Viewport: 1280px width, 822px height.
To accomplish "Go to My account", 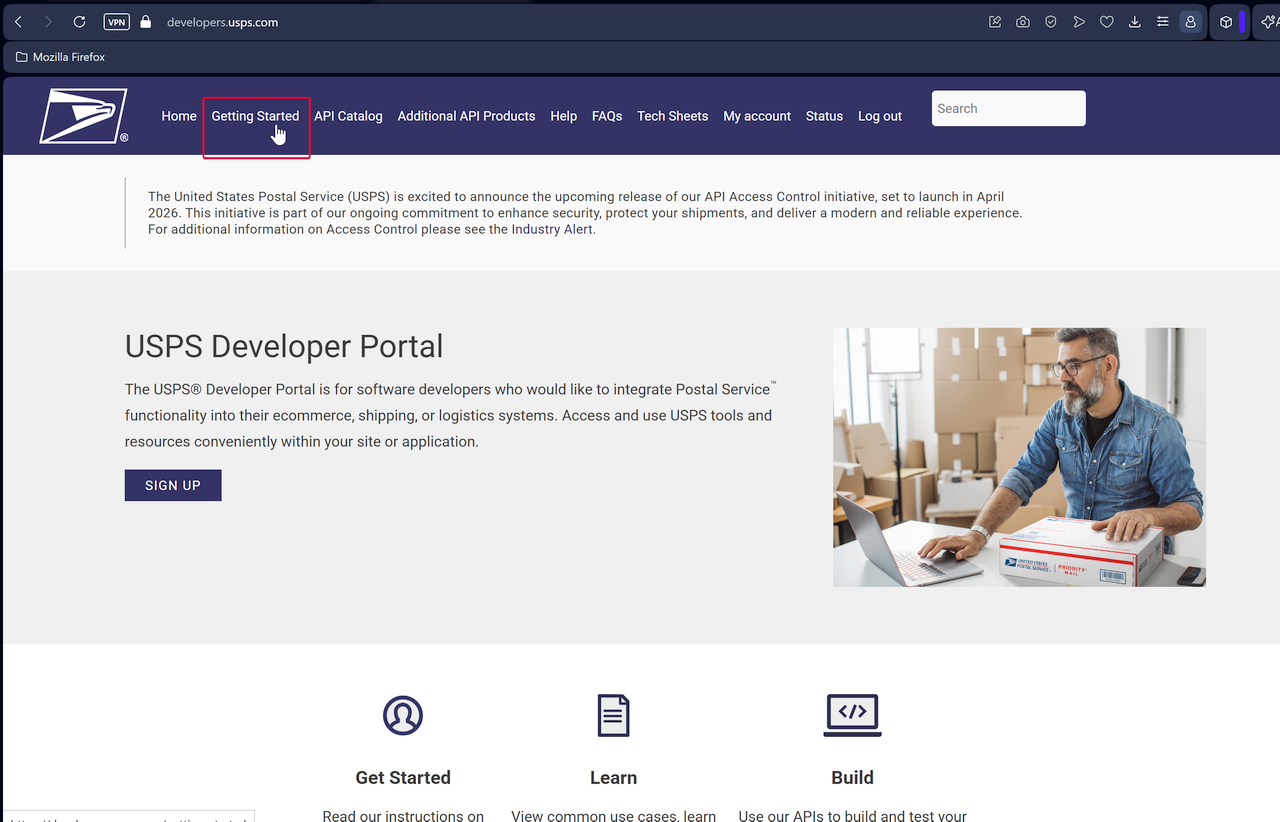I will pos(757,116).
